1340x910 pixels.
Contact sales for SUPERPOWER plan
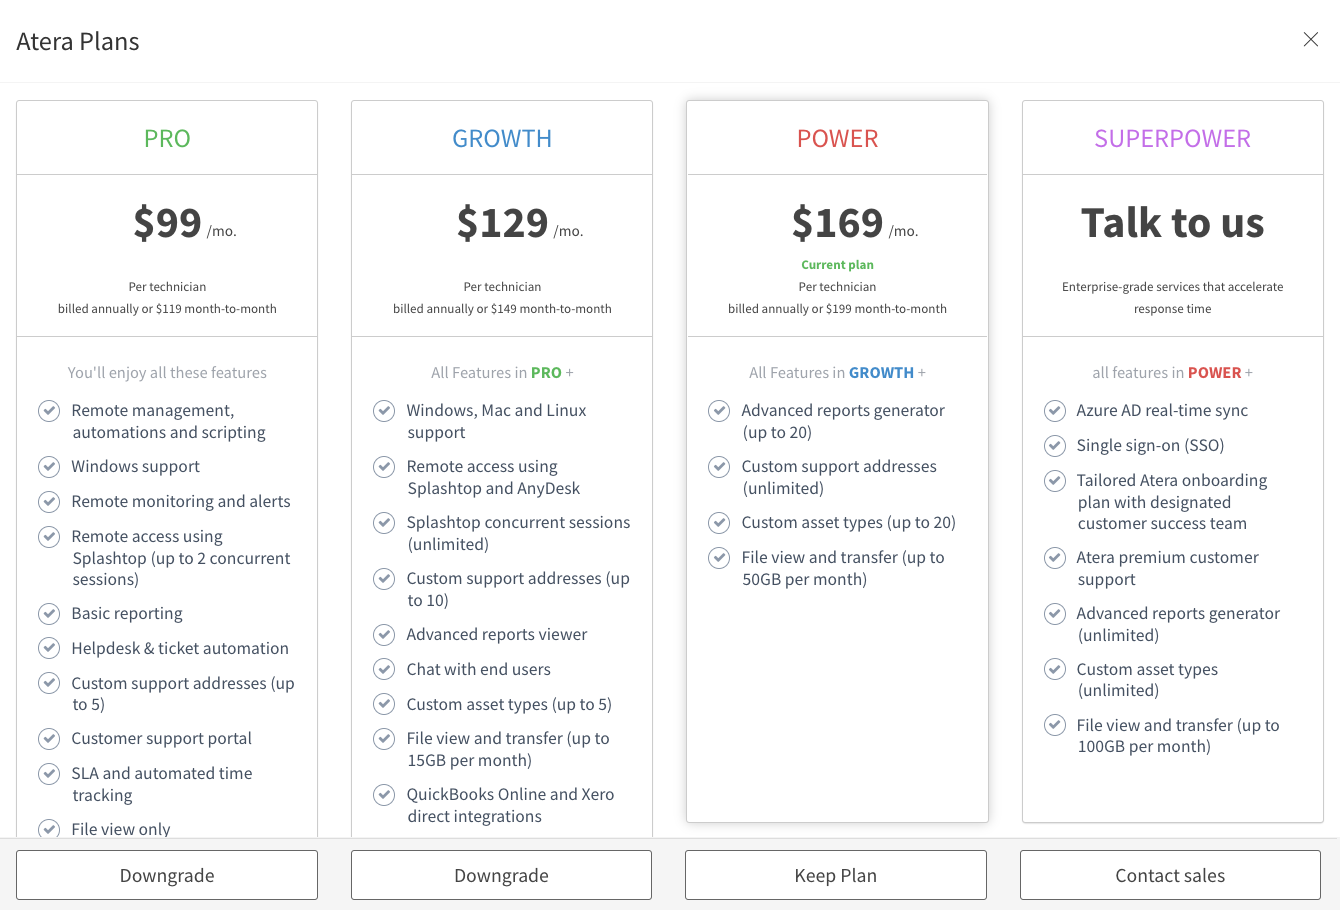[x=1170, y=875]
